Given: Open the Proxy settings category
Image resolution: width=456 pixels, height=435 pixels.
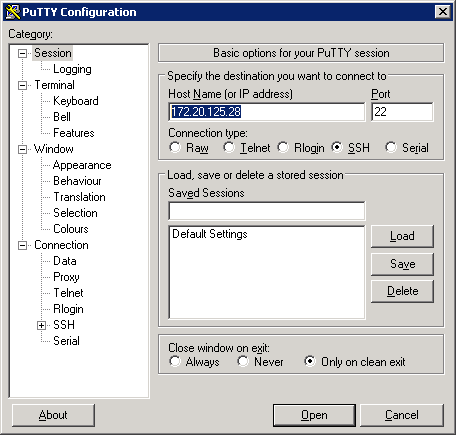Looking at the screenshot, I should coord(66,277).
